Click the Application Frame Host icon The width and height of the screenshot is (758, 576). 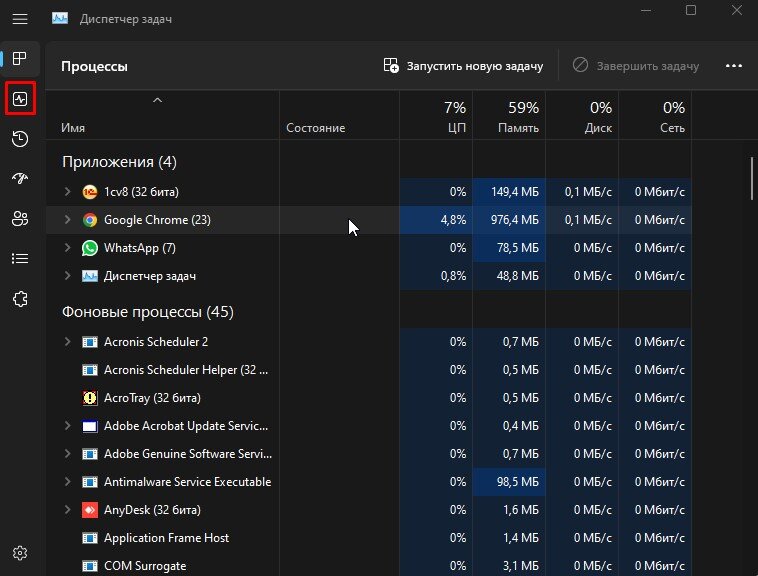coord(89,538)
